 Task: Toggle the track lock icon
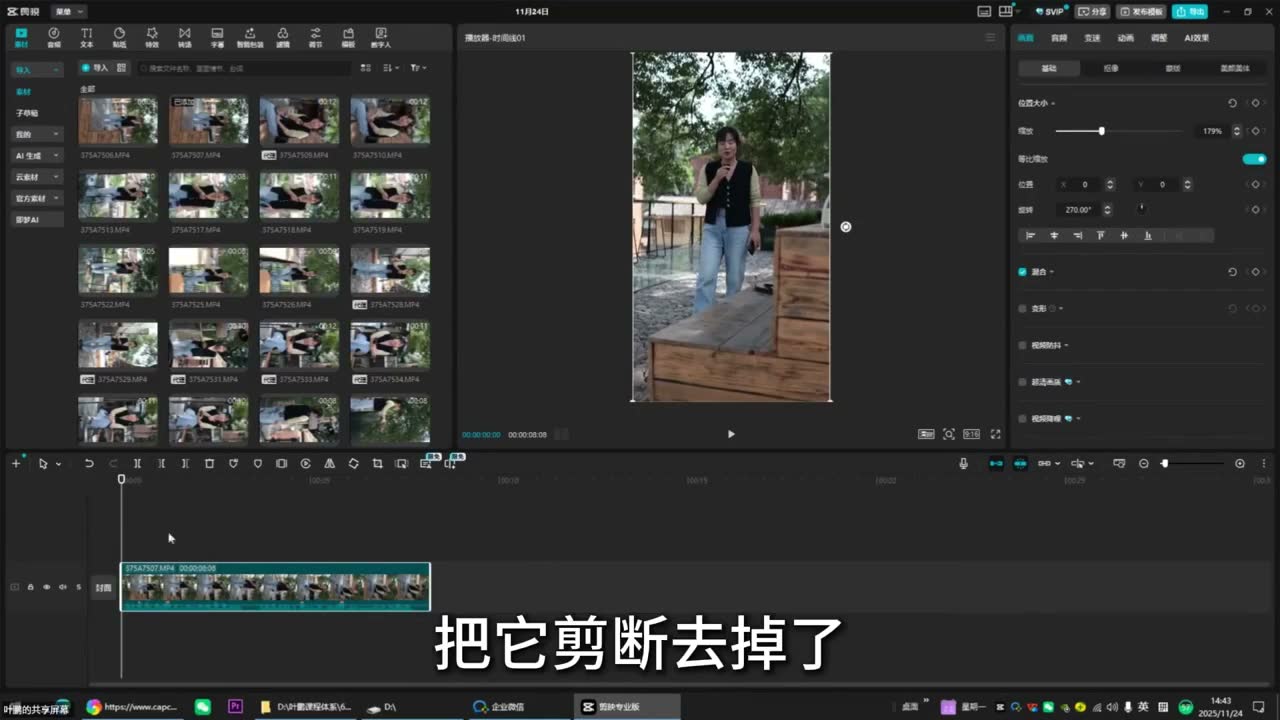pyautogui.click(x=30, y=587)
